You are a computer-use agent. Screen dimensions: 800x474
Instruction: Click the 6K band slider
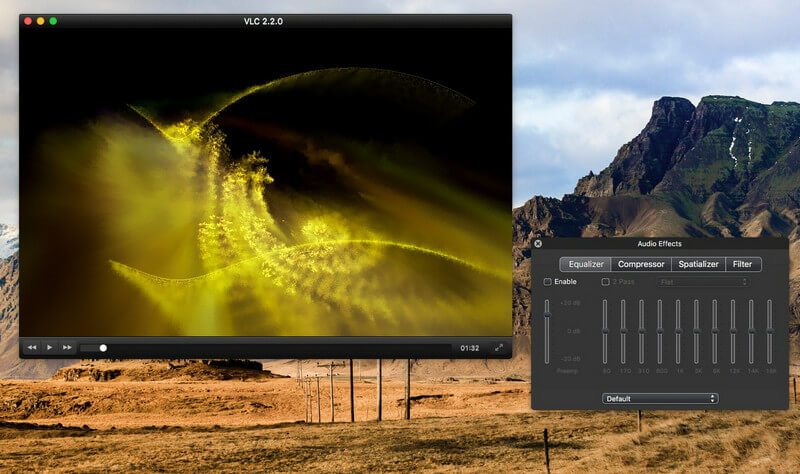(x=715, y=332)
